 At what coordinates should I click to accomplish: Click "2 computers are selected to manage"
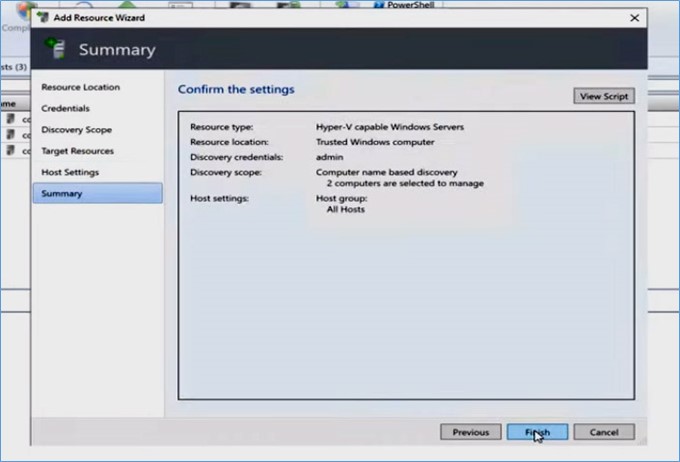click(405, 183)
